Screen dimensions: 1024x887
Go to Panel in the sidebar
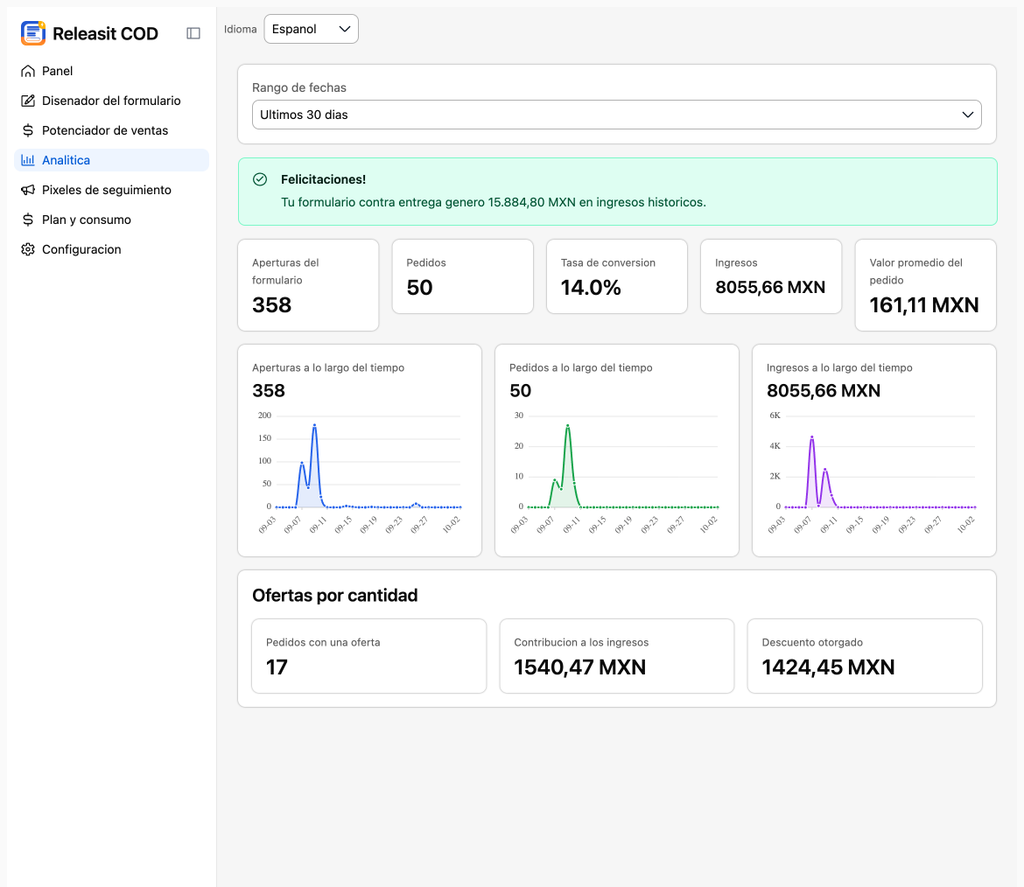[x=111, y=71]
